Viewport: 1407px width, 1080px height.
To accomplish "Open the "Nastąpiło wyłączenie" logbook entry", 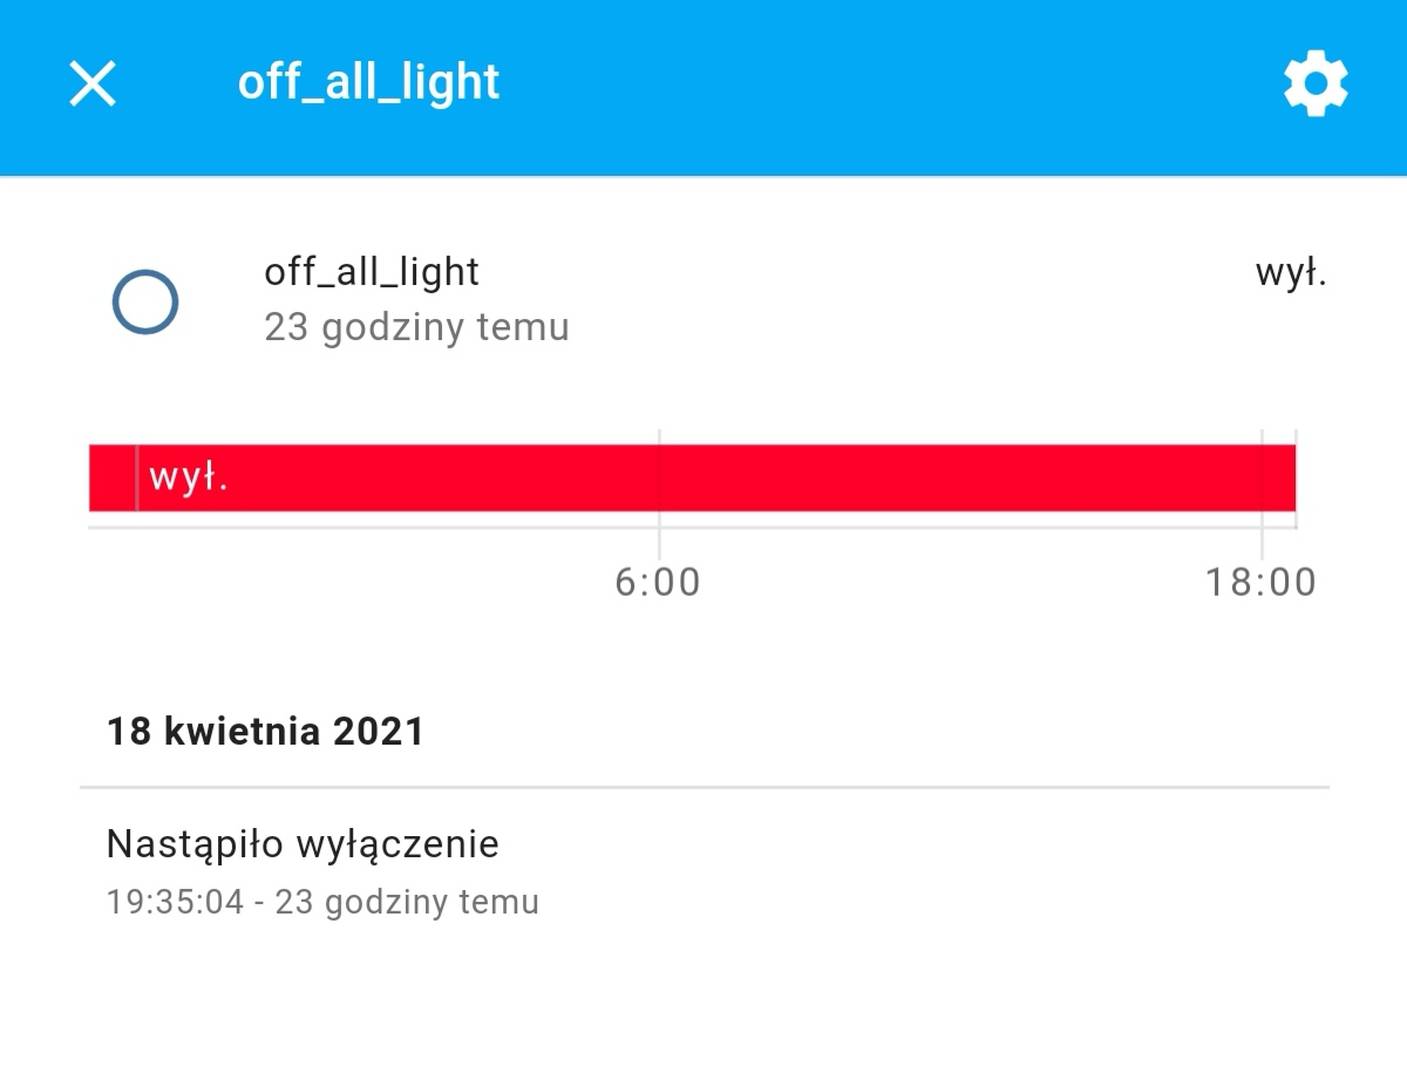I will (704, 871).
